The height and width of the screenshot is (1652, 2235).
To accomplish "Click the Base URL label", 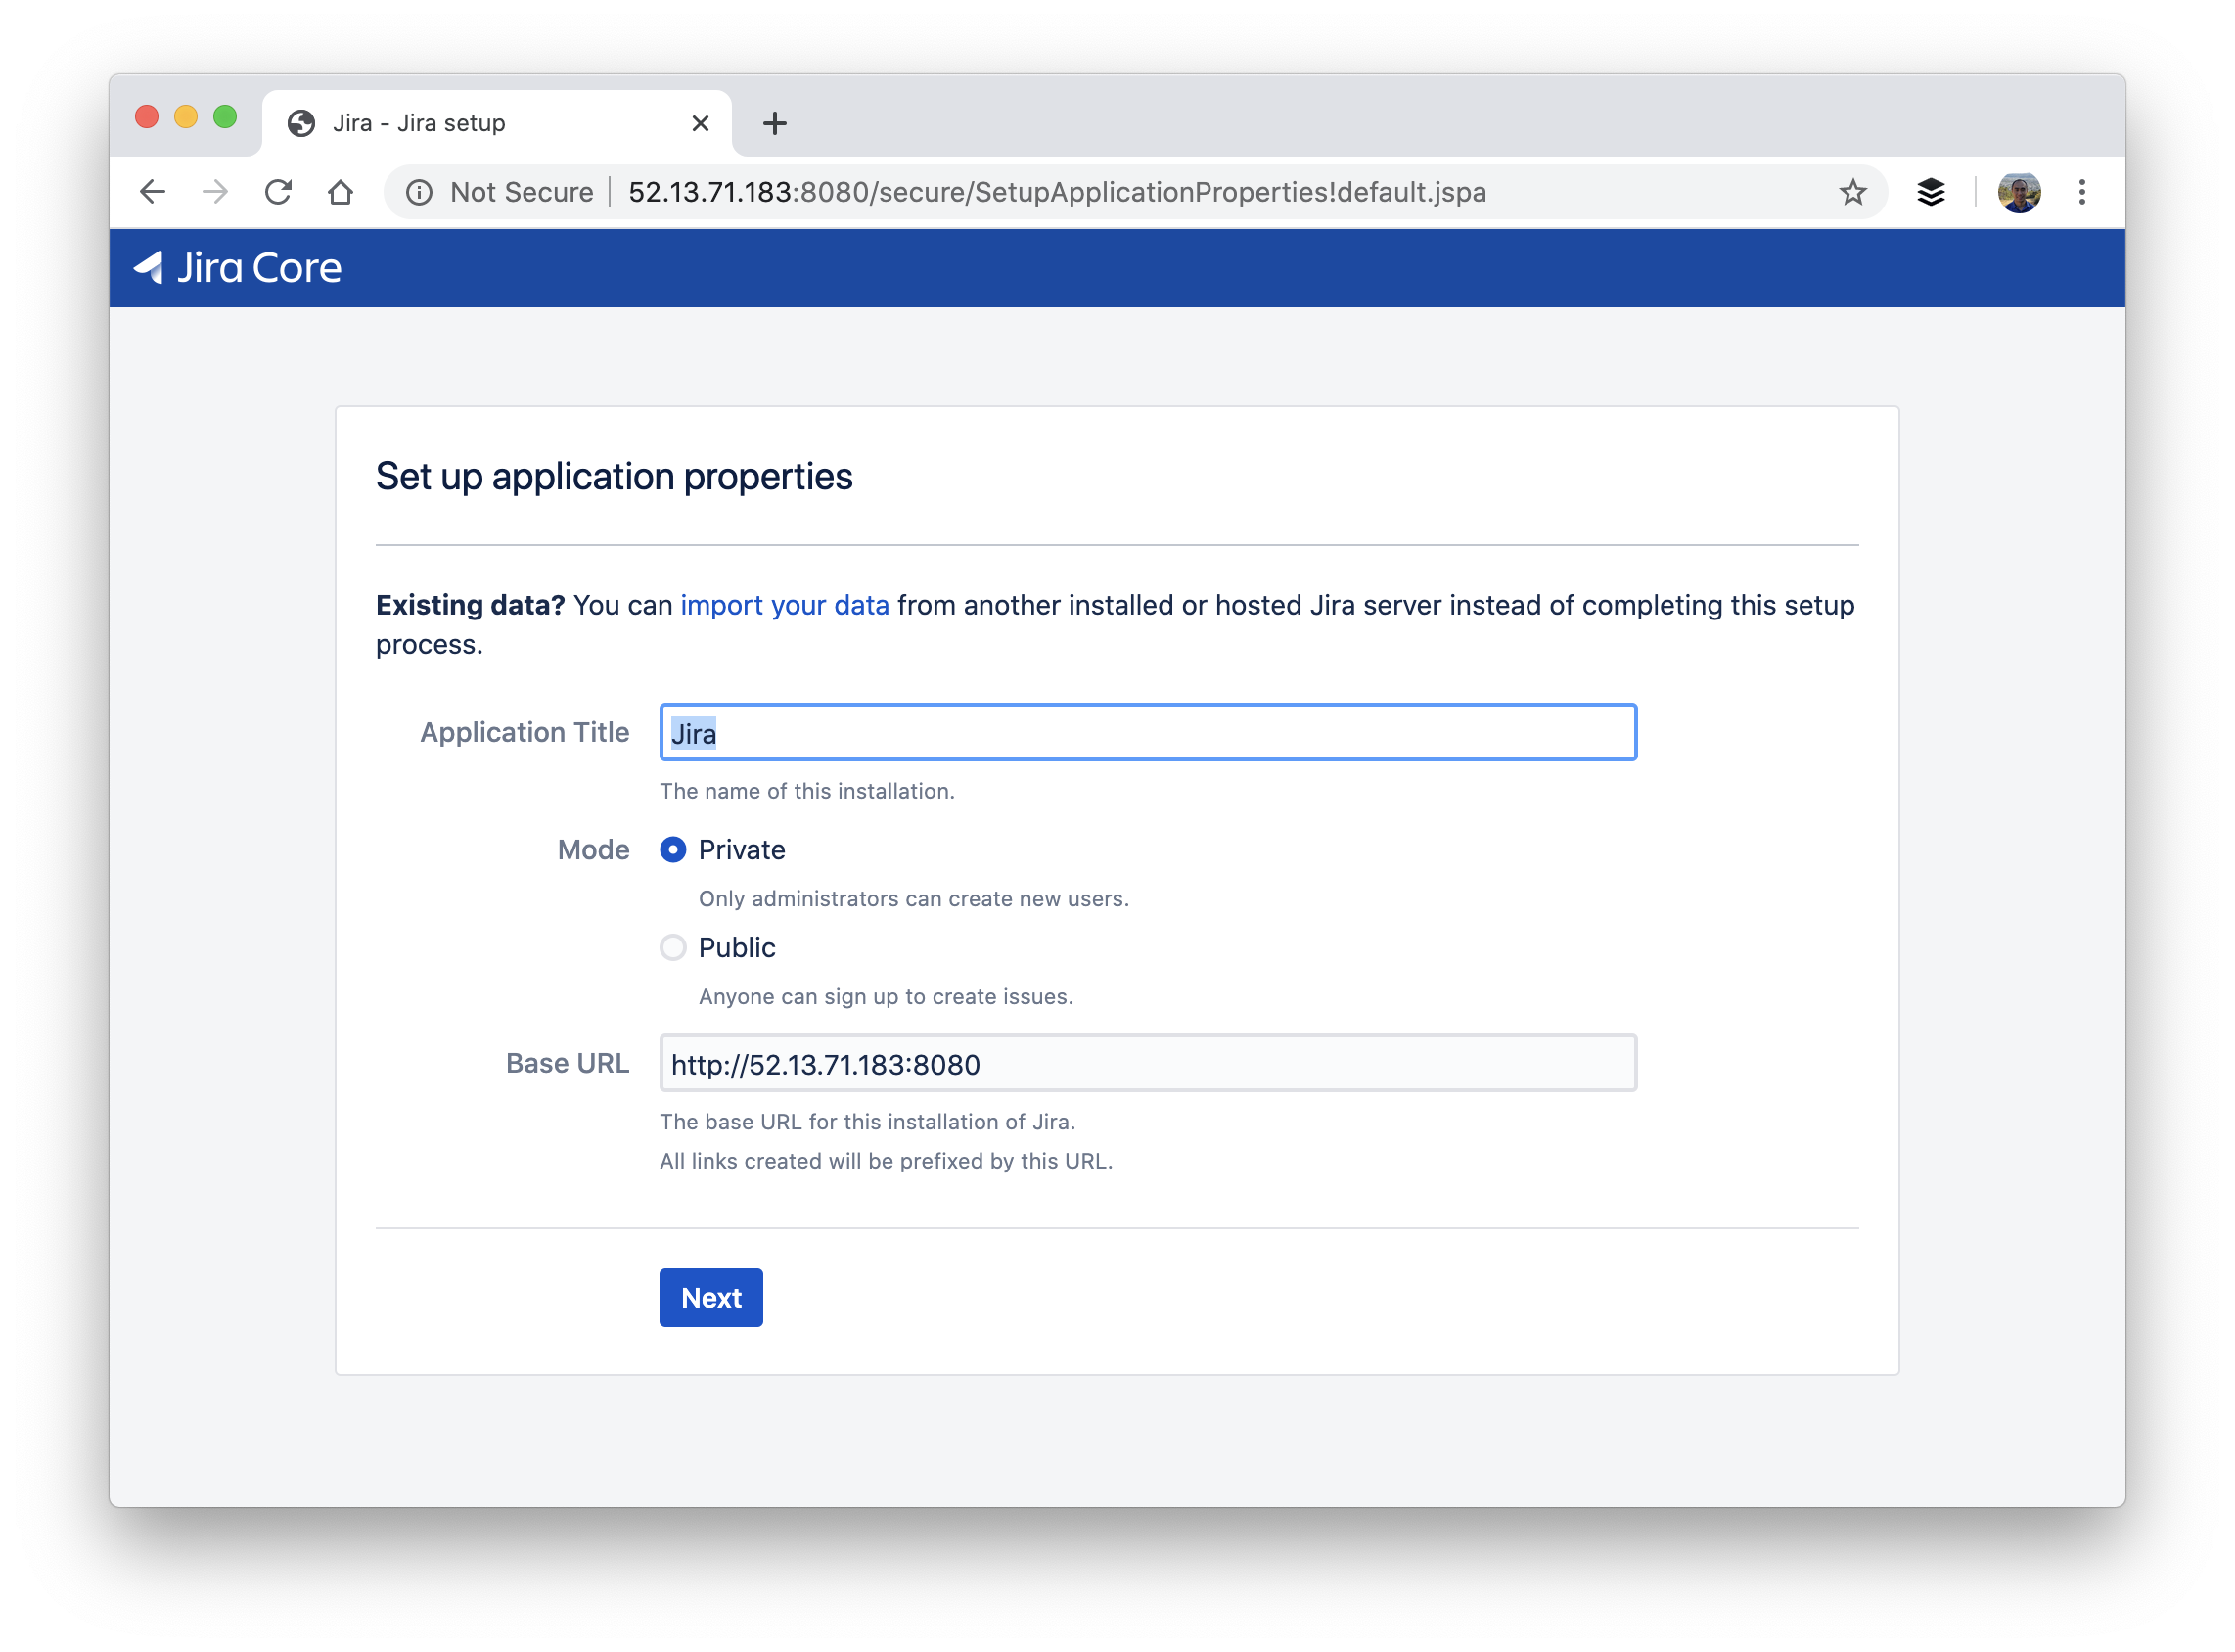I will coord(567,1064).
